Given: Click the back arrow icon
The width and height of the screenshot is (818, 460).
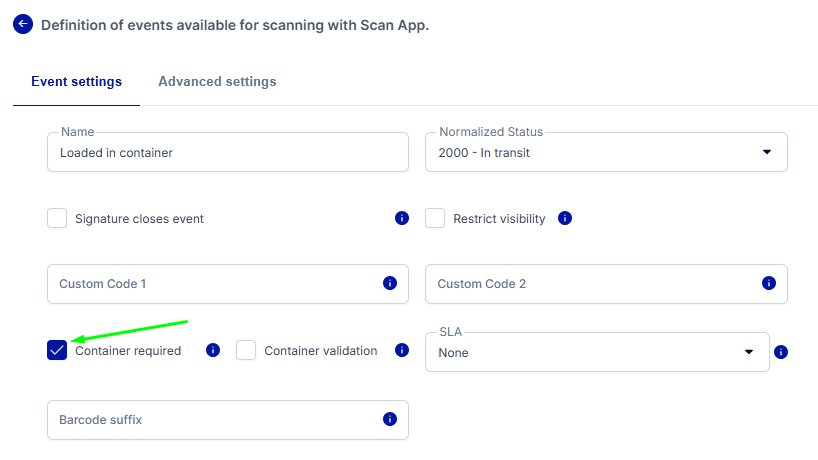Looking at the screenshot, I should click(23, 24).
